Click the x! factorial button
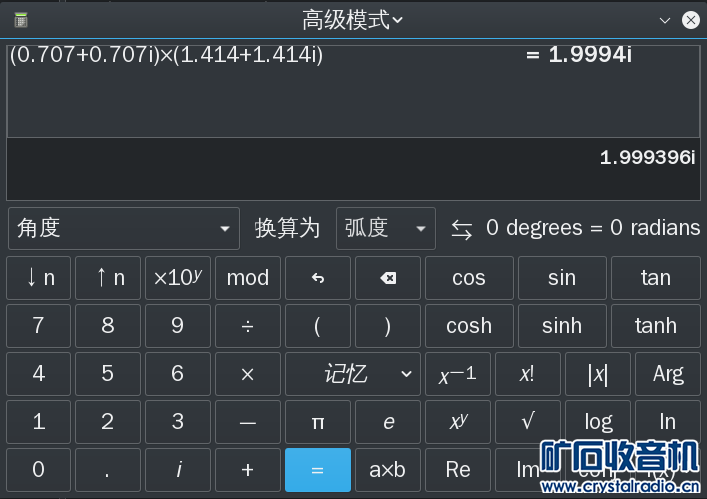This screenshot has width=707, height=499. click(528, 374)
